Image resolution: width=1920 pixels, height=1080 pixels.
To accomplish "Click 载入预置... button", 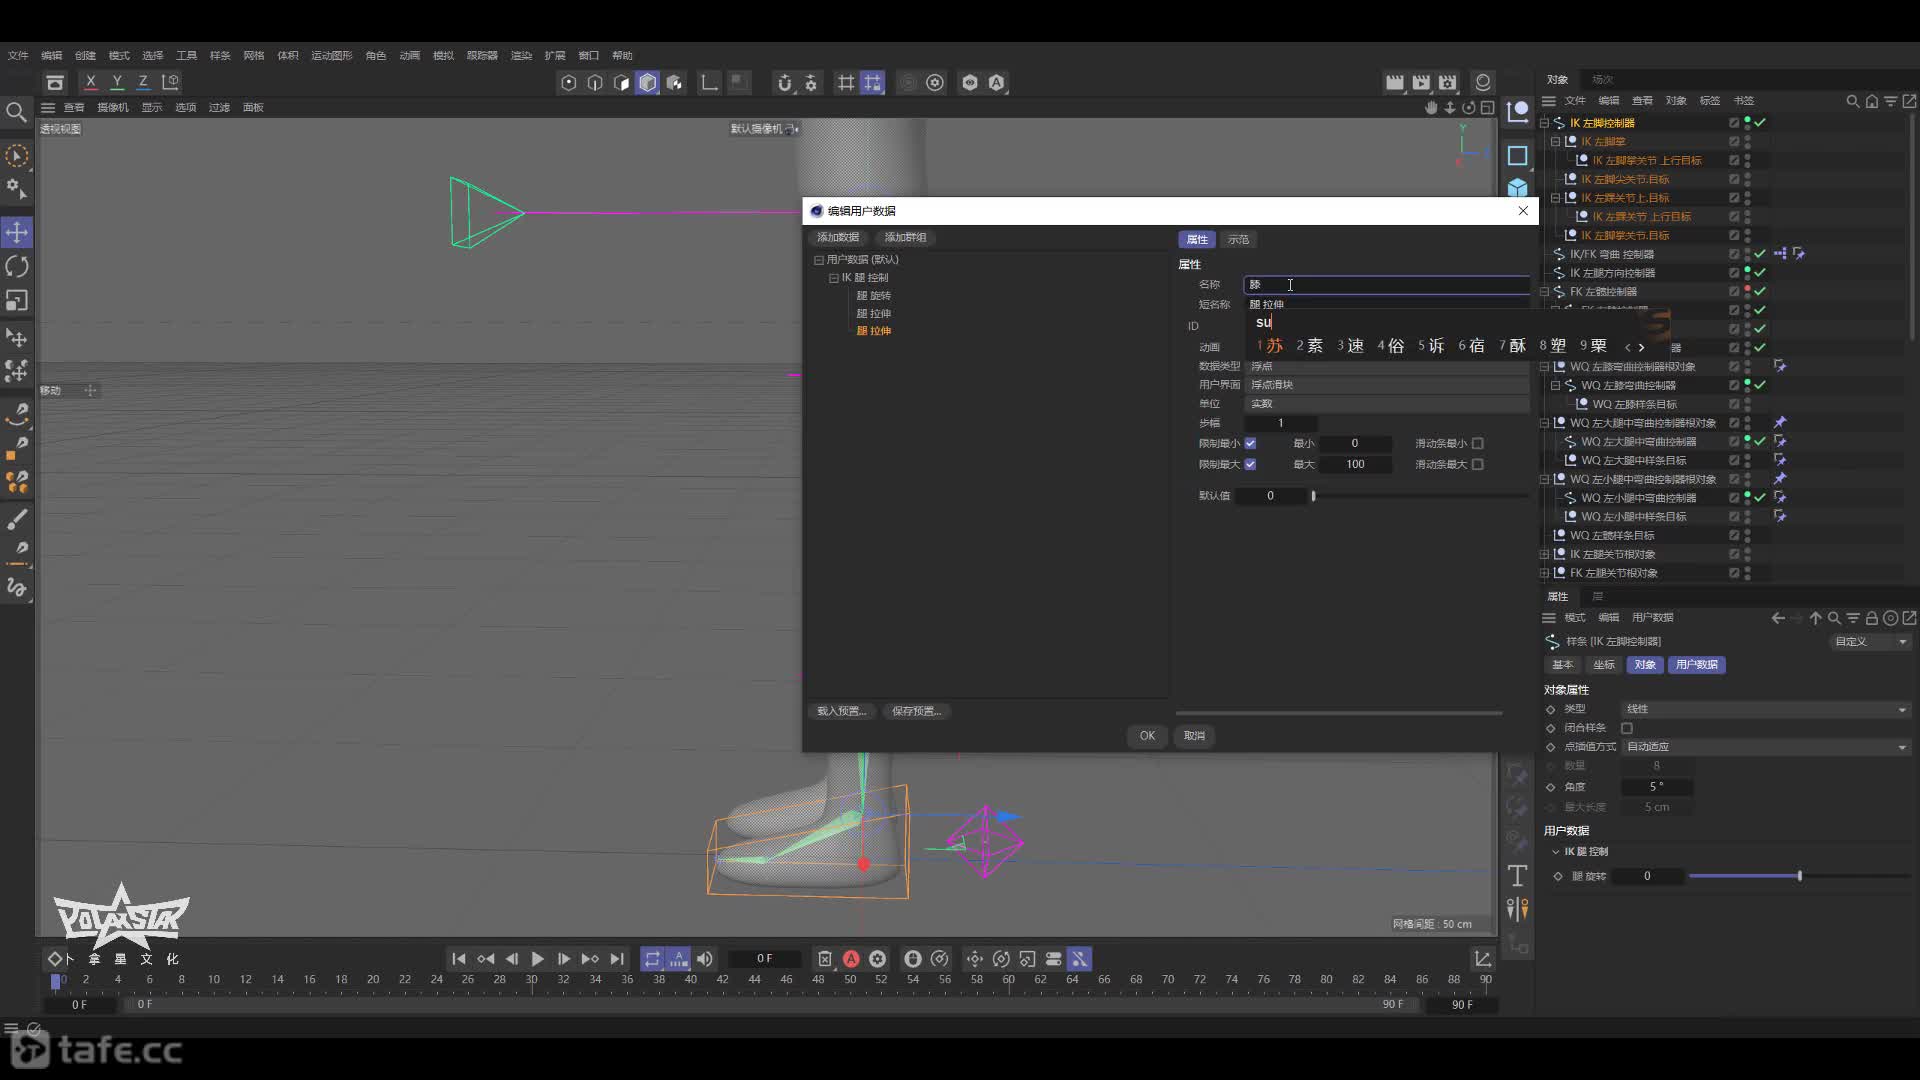I will click(x=841, y=711).
